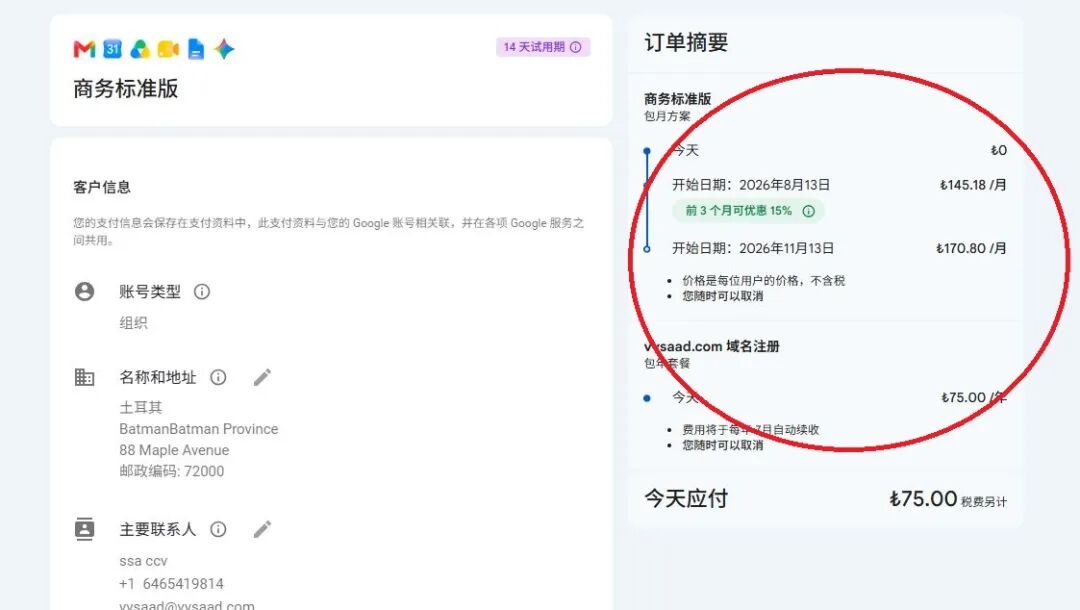Click the Google Meet icon
Screen dimensions: 1080x610
click(168, 49)
